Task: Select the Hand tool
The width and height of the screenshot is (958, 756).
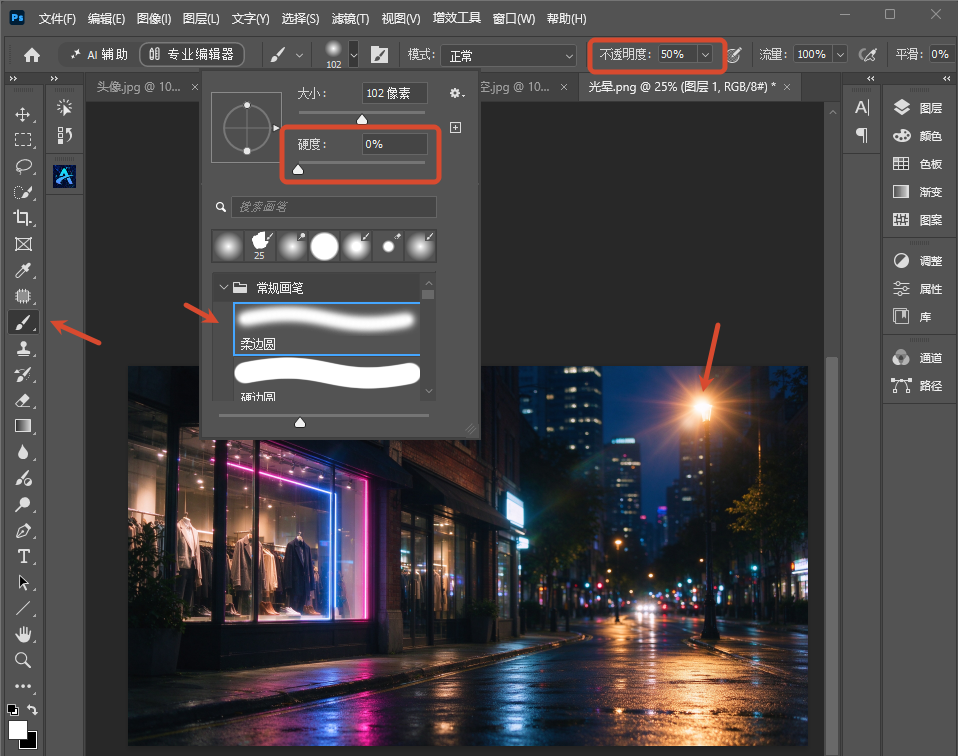Action: [x=23, y=634]
